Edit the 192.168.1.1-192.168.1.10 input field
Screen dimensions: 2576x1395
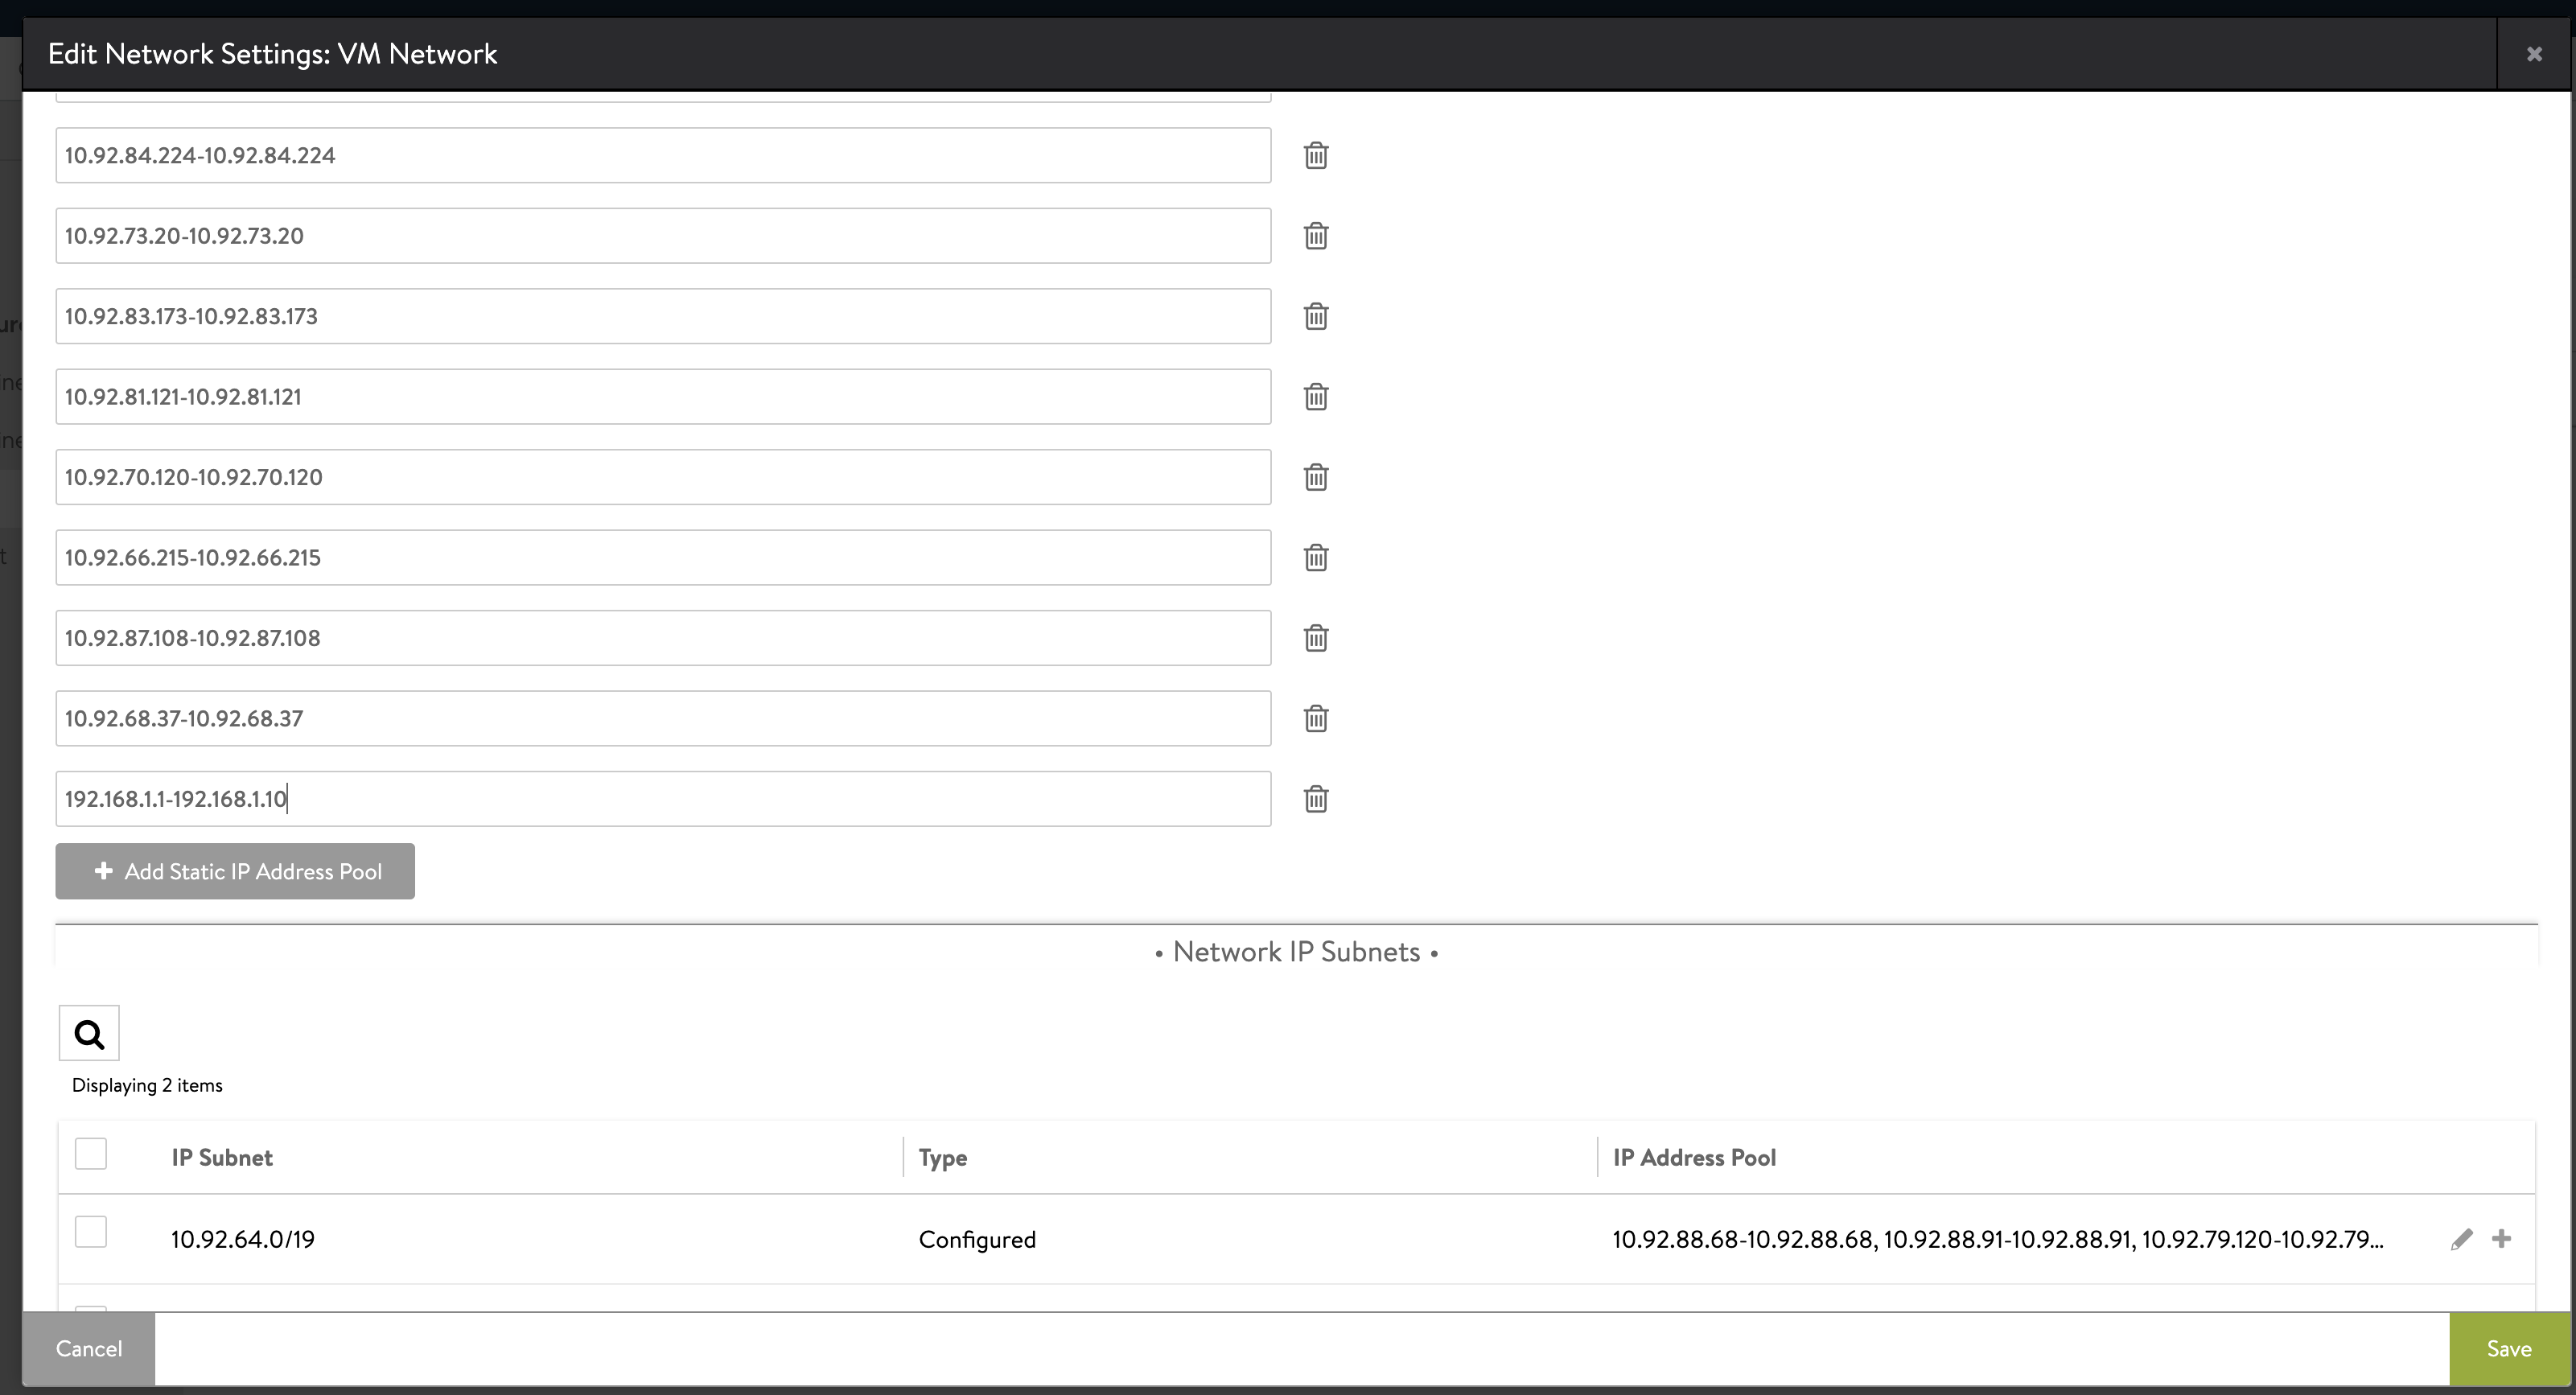click(x=661, y=797)
